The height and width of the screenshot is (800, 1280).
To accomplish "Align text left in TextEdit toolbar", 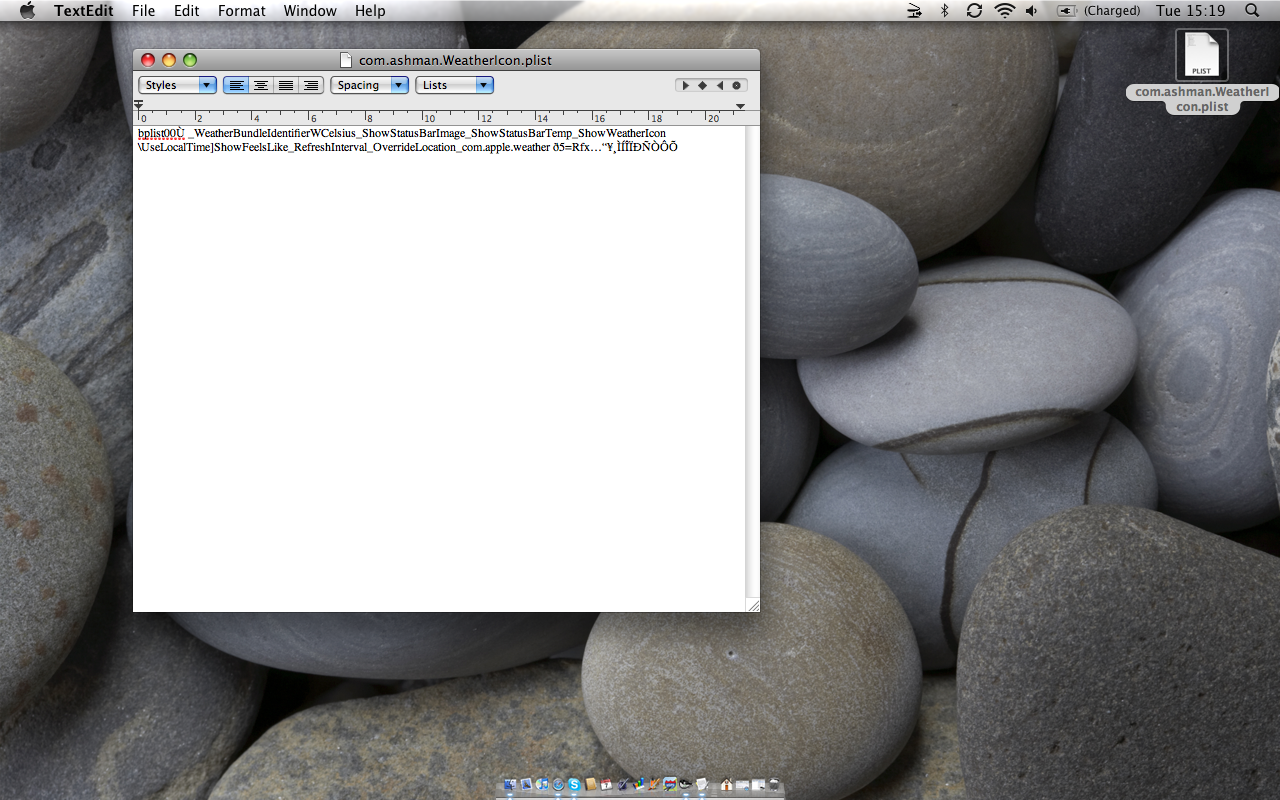I will pyautogui.click(x=236, y=85).
